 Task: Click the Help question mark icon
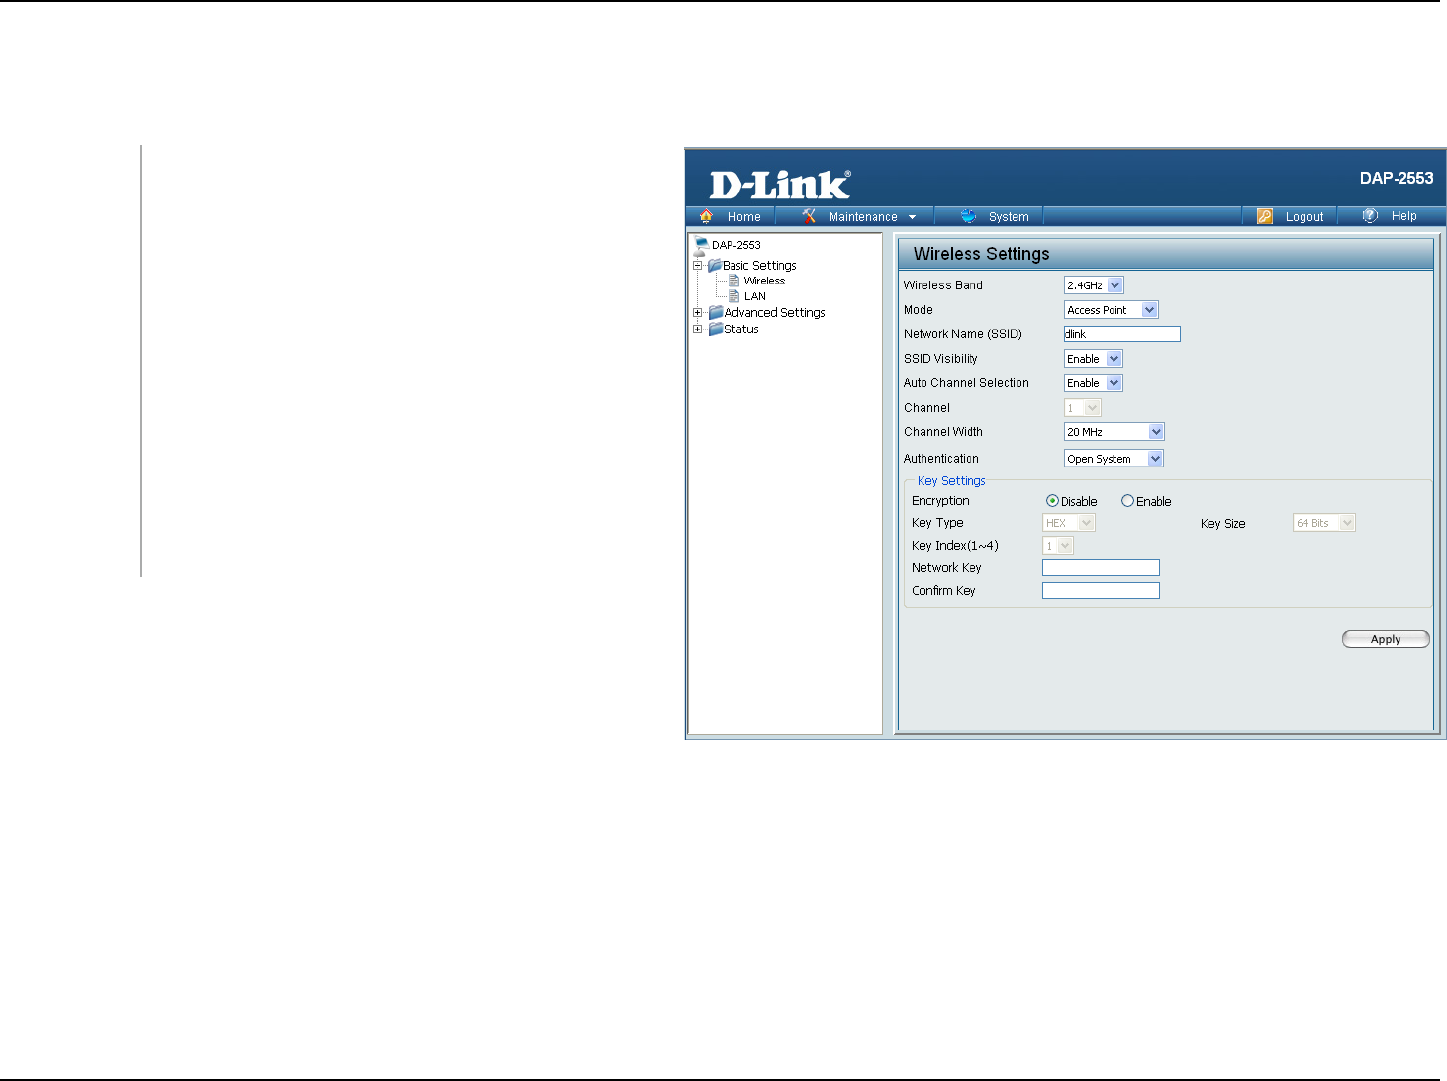1371,216
